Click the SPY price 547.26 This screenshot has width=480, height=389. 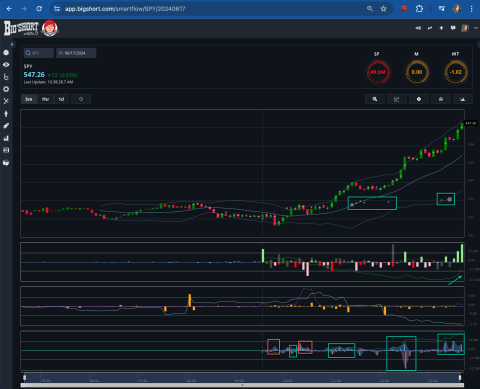coord(34,74)
